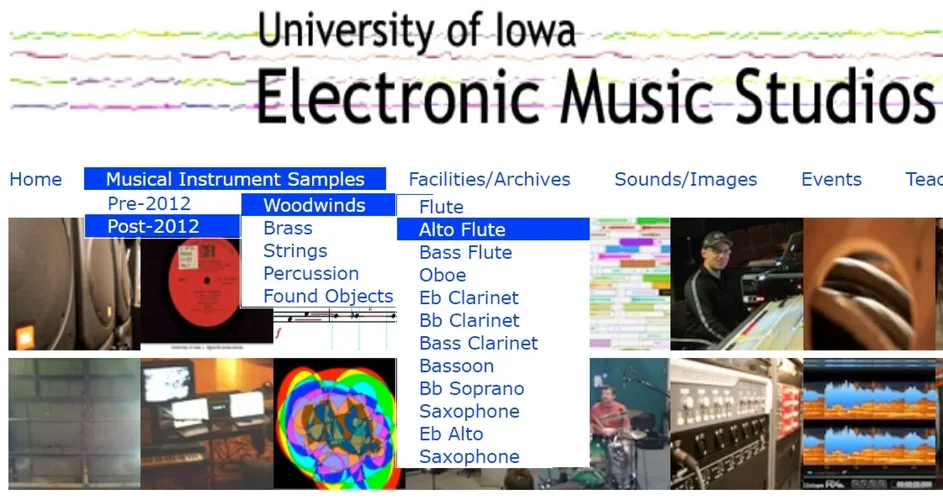The image size is (943, 500).
Task: Open Sounds/Images menu
Action: [x=686, y=179]
